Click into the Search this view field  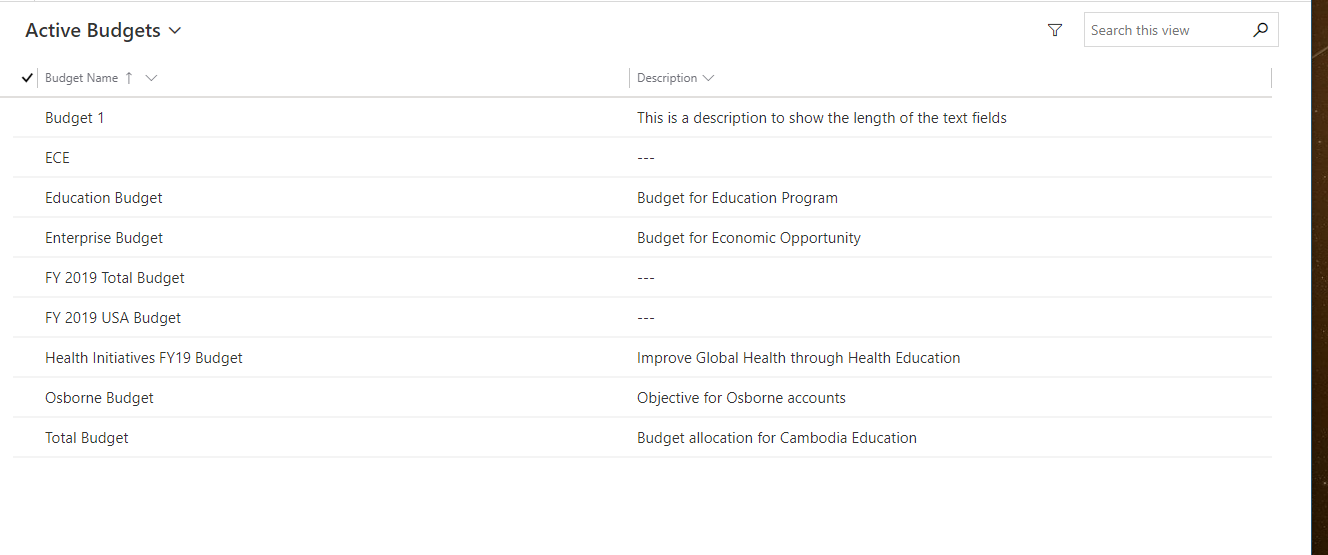[x=1166, y=30]
